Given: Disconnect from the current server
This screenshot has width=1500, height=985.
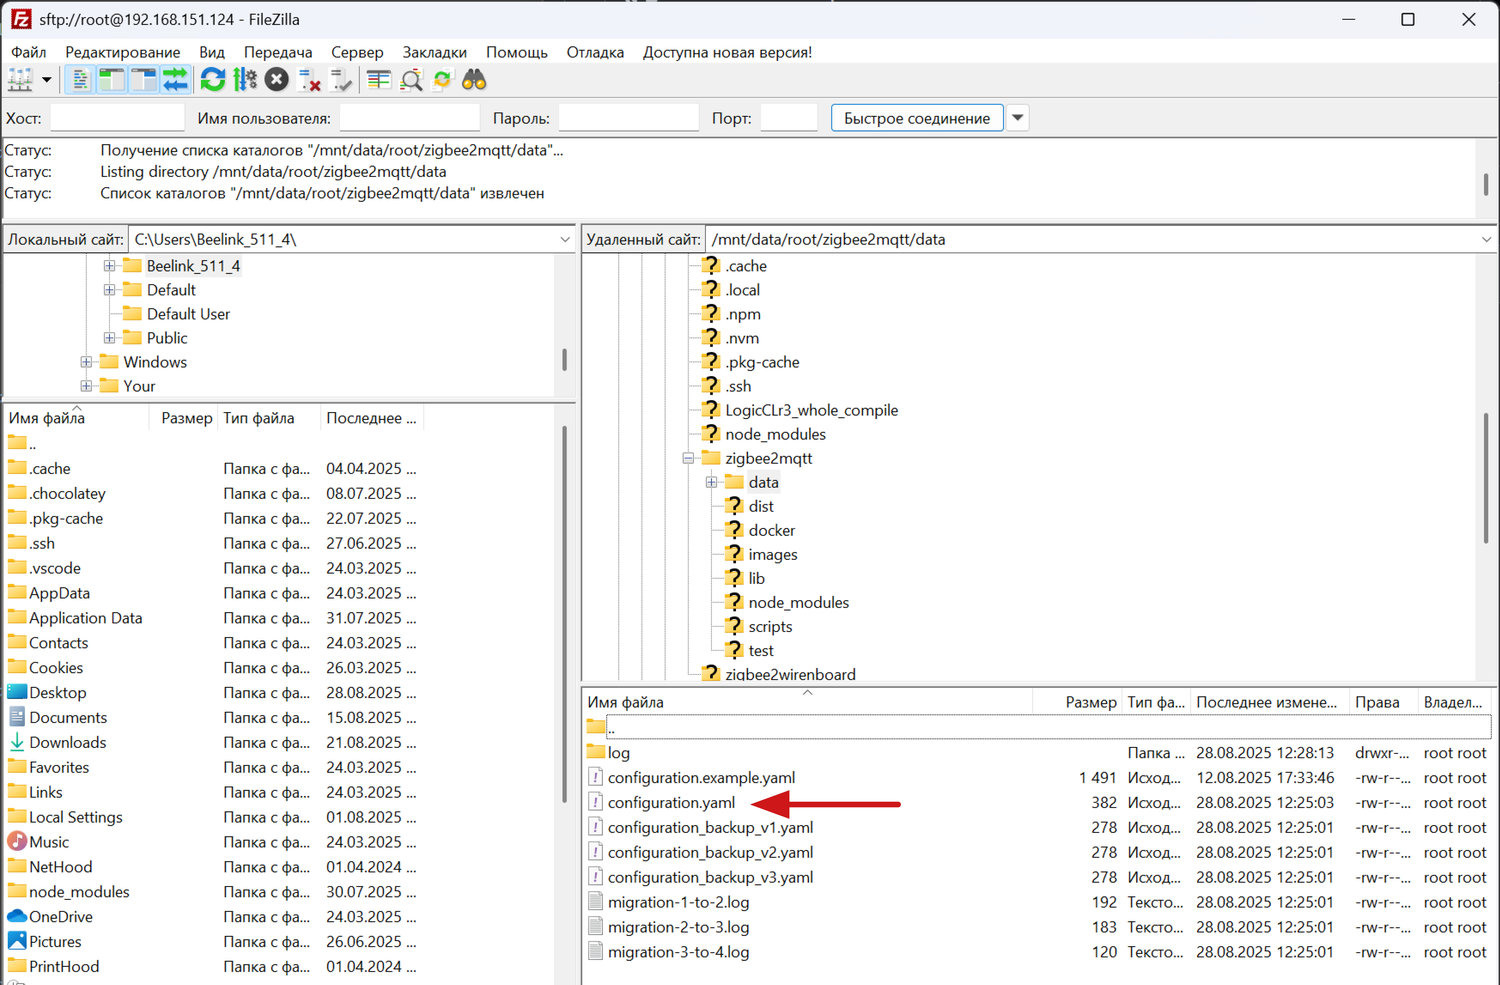Looking at the screenshot, I should point(309,80).
